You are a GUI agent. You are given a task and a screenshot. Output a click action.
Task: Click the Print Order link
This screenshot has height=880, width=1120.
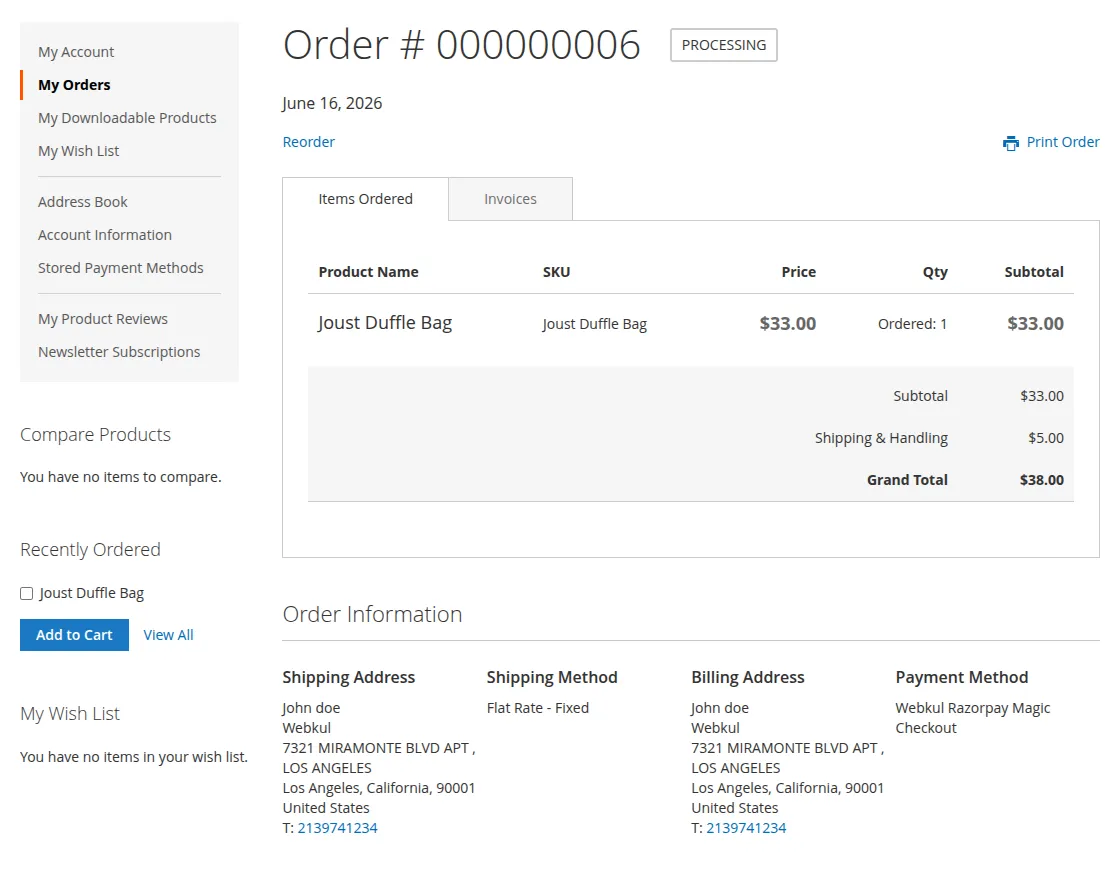[1063, 142]
